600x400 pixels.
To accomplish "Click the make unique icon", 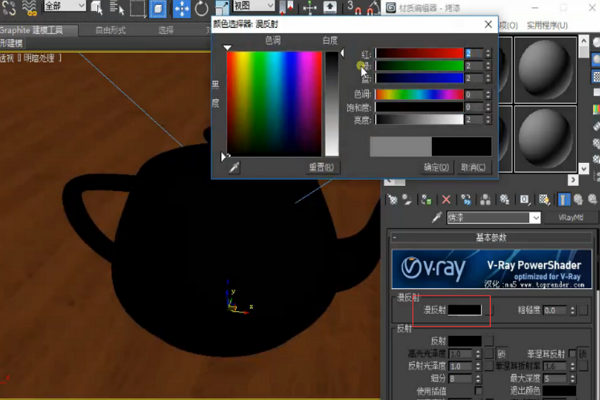I will point(485,199).
